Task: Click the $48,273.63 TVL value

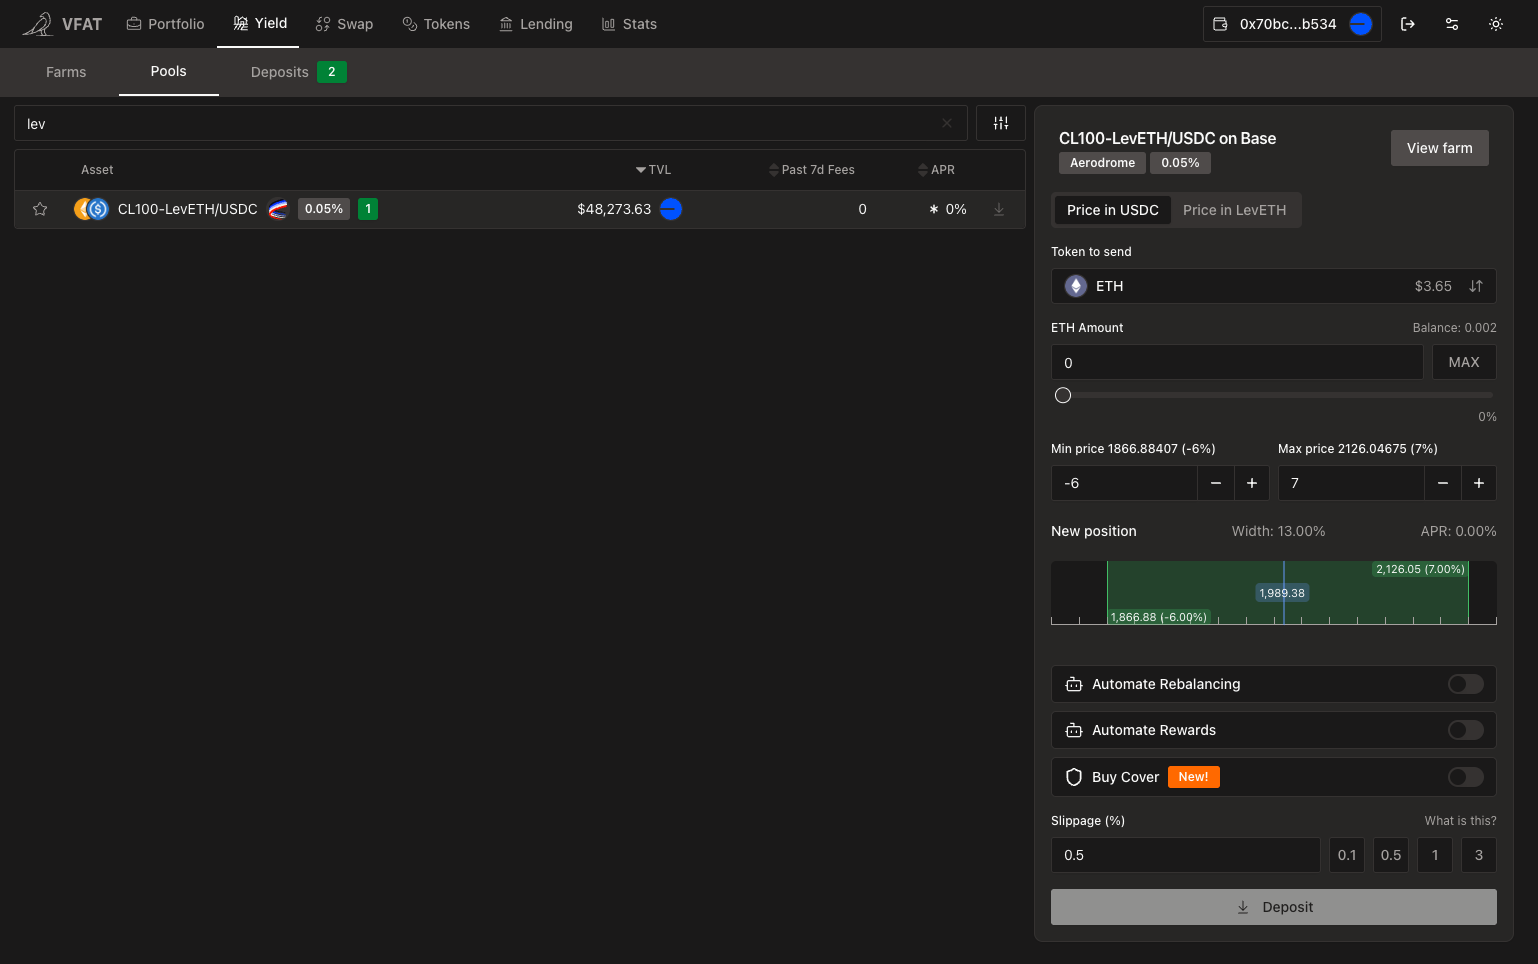Action: point(614,209)
